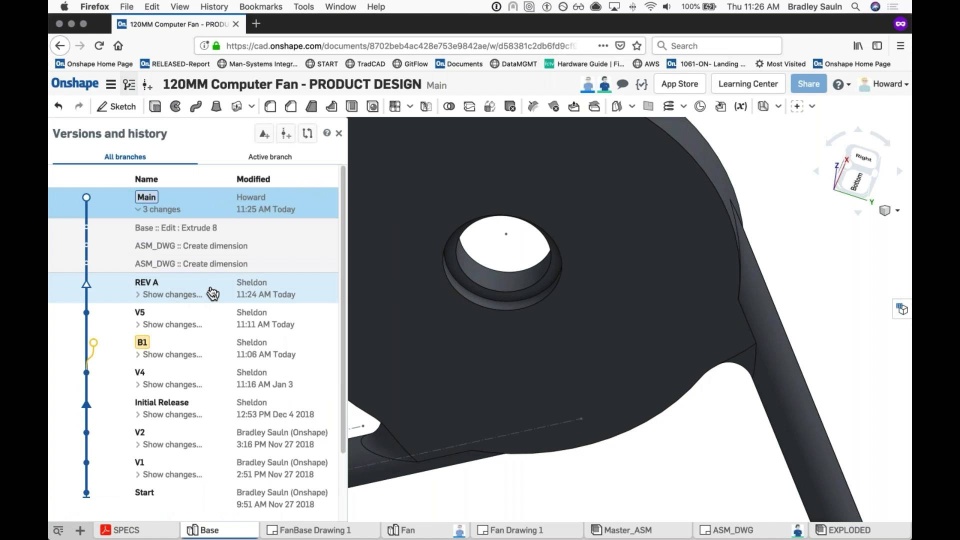Open the tab manager icon at bottom left
This screenshot has width=960, height=540.
click(x=58, y=530)
